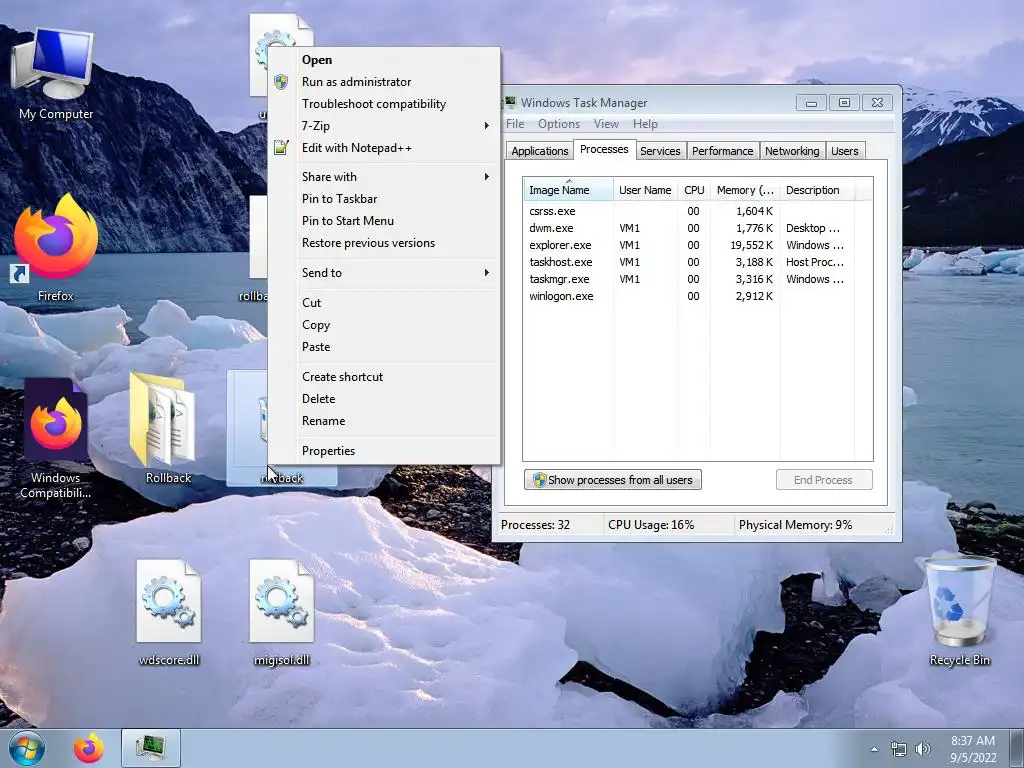
Task: Click the Notepad++ icon in context menu
Action: pos(281,148)
